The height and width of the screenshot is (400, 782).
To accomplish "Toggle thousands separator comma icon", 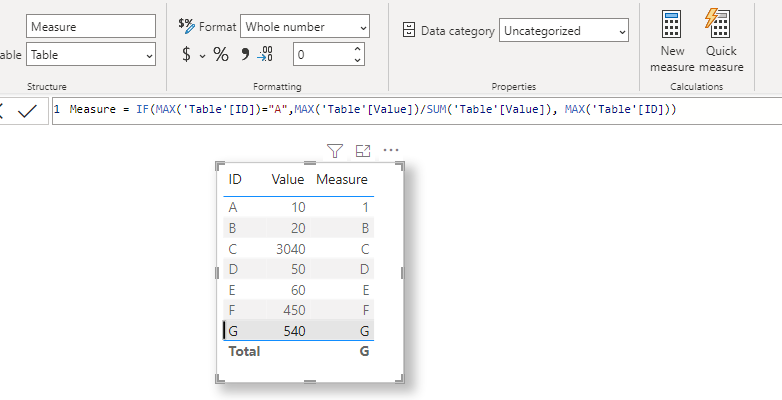I will click(245, 54).
